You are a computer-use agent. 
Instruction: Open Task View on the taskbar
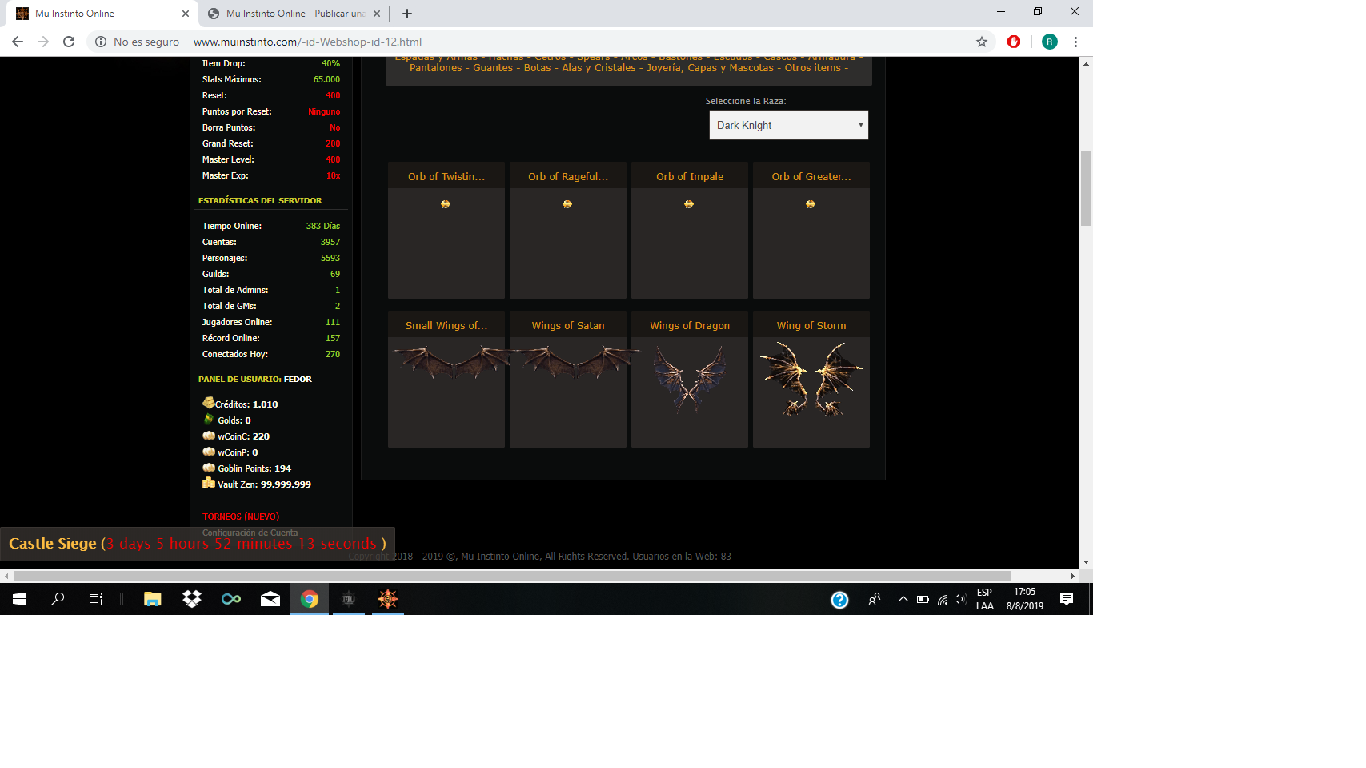tap(96, 599)
